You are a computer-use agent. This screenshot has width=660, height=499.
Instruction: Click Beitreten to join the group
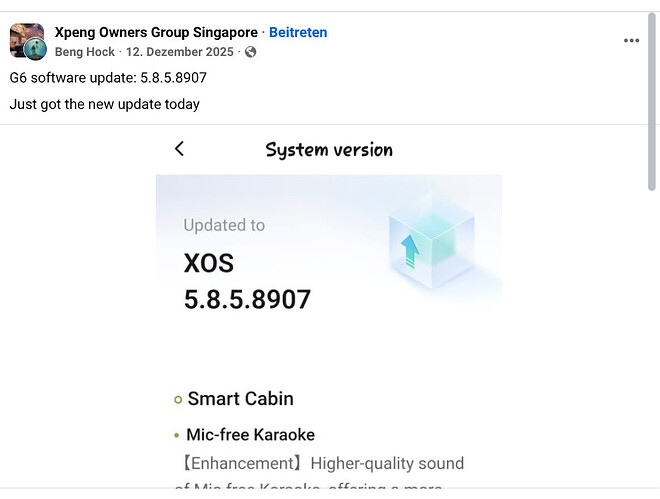[298, 33]
